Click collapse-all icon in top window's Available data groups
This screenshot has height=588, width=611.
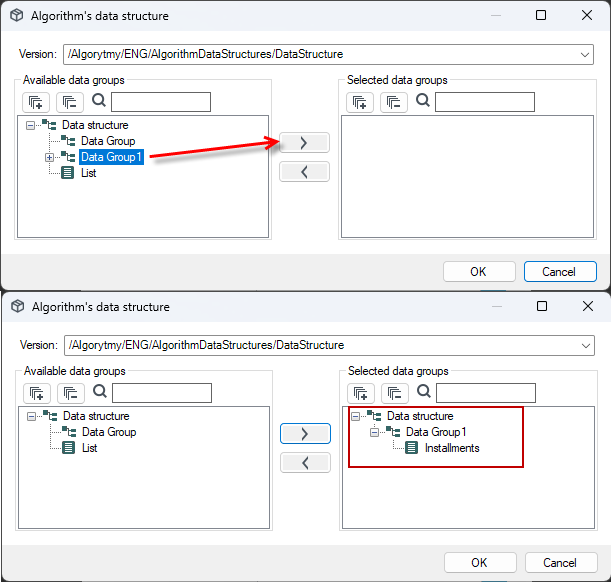pos(70,102)
